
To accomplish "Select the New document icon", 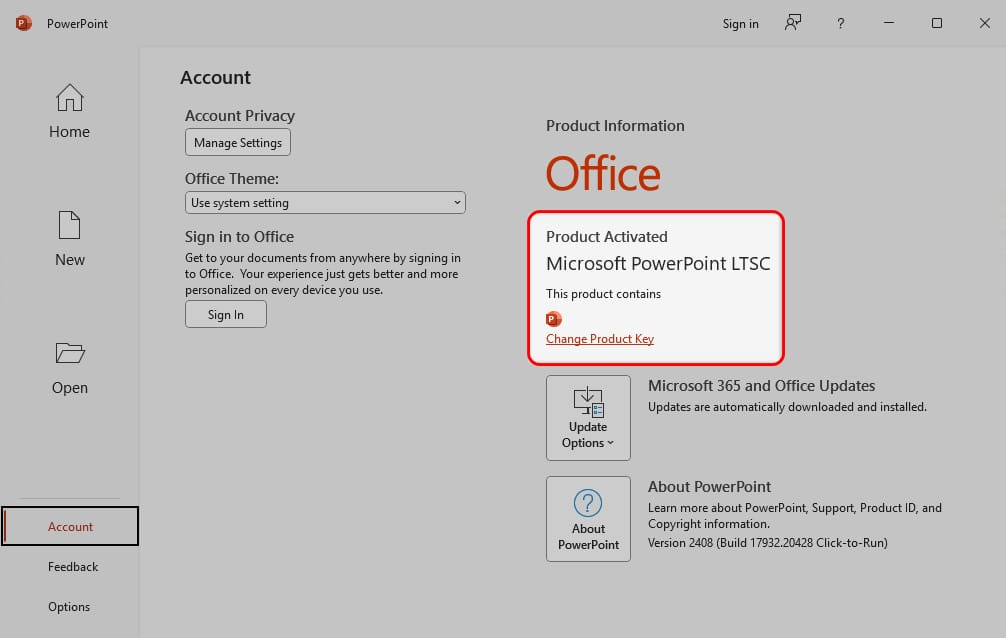I will [x=69, y=225].
